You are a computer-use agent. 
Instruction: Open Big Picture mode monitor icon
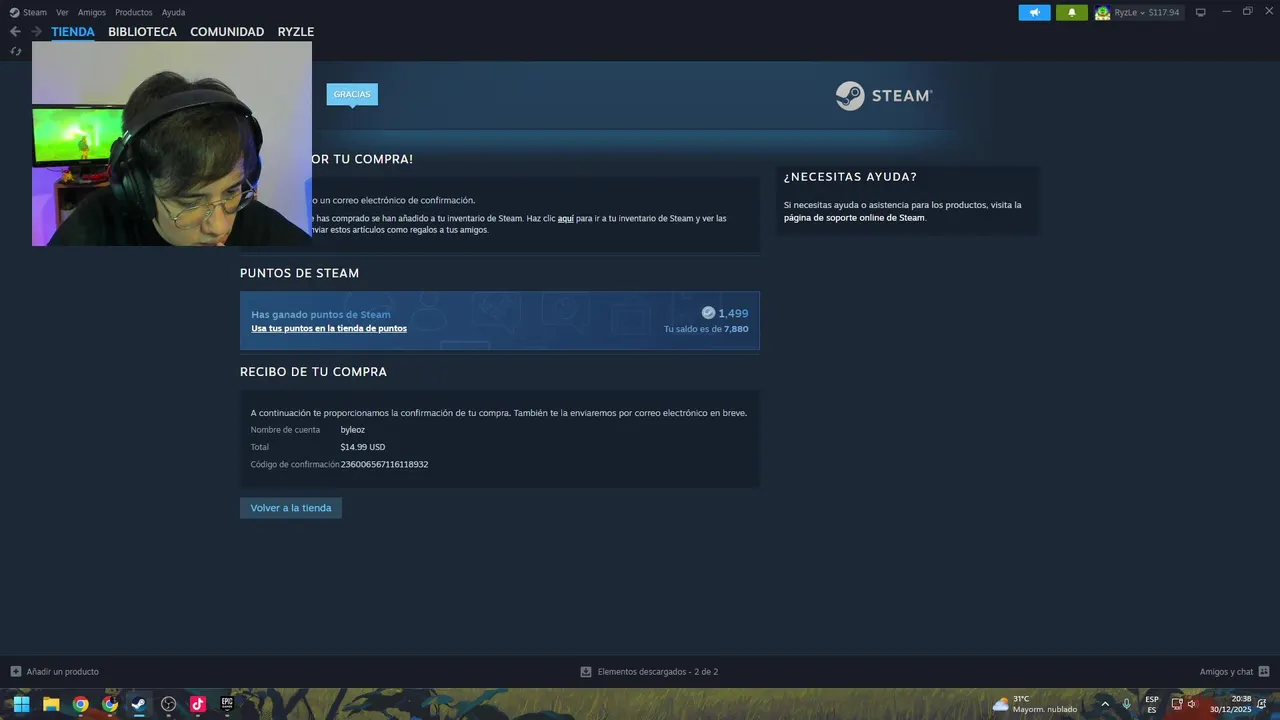point(1201,12)
